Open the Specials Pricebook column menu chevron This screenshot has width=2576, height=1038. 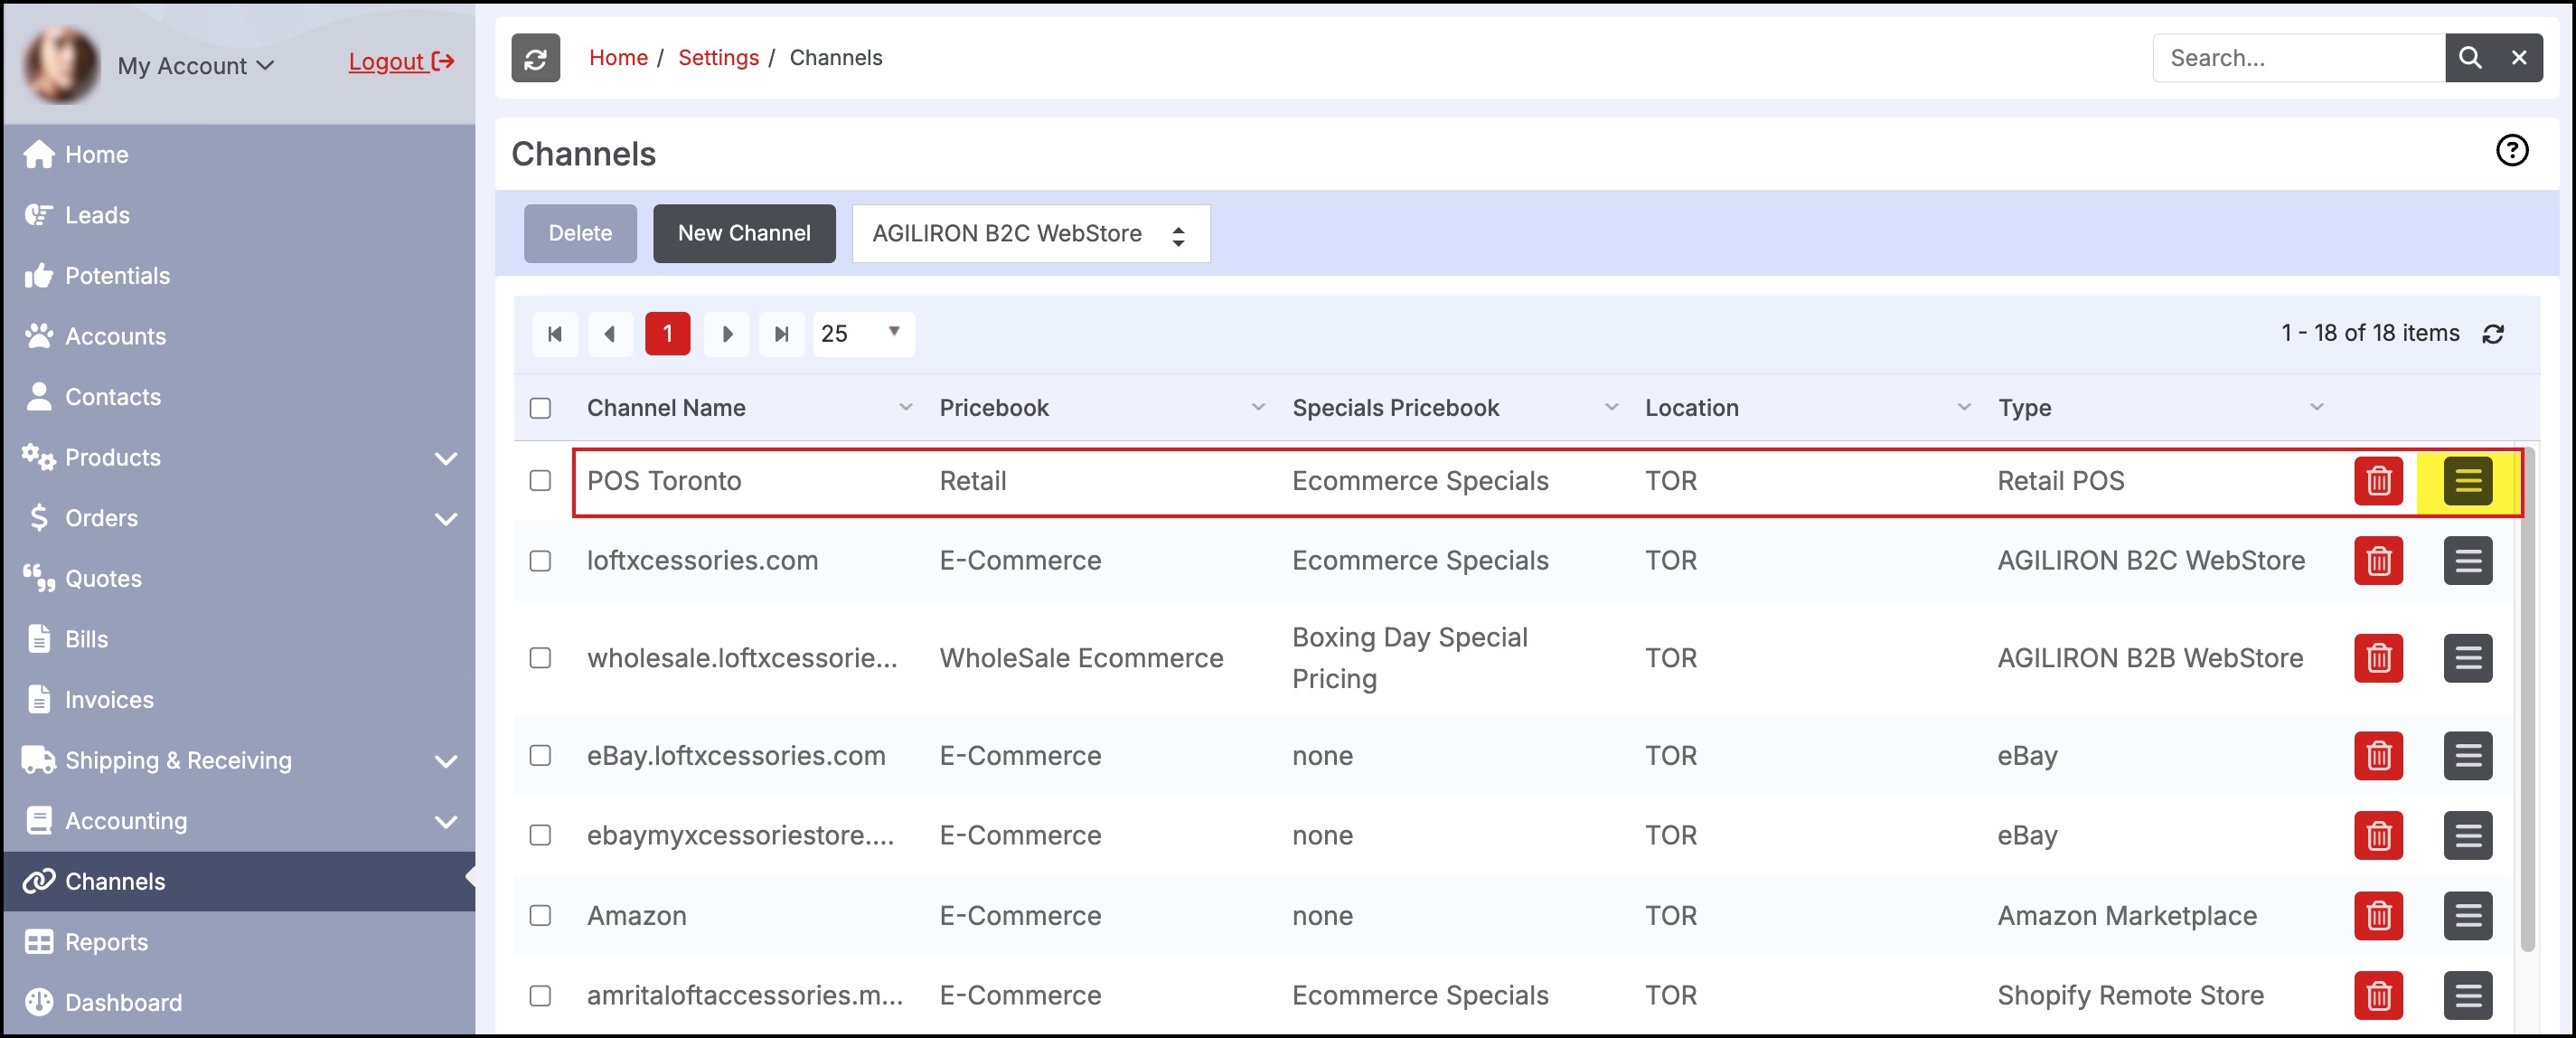click(1611, 408)
